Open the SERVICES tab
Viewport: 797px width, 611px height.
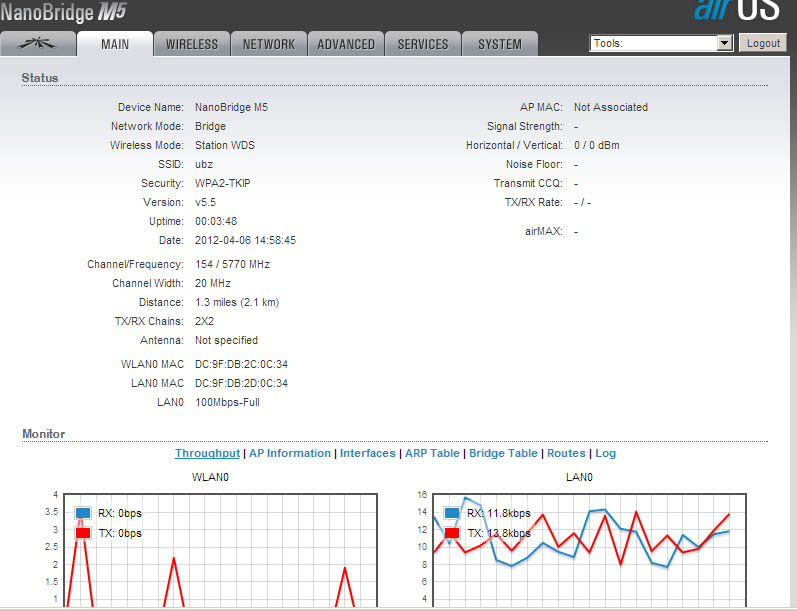pos(423,44)
